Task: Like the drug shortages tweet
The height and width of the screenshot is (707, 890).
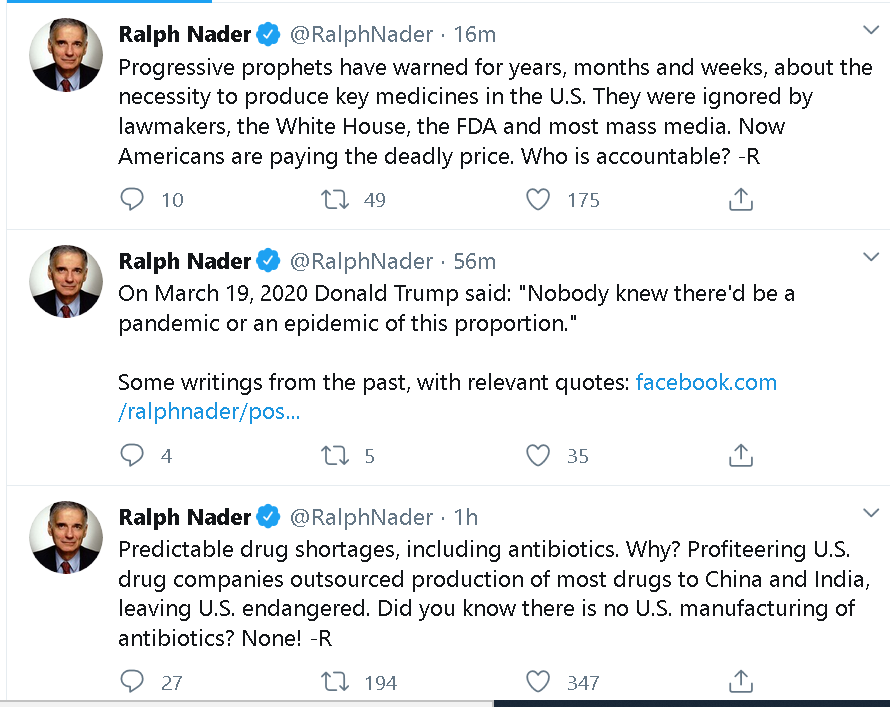Action: pos(538,681)
